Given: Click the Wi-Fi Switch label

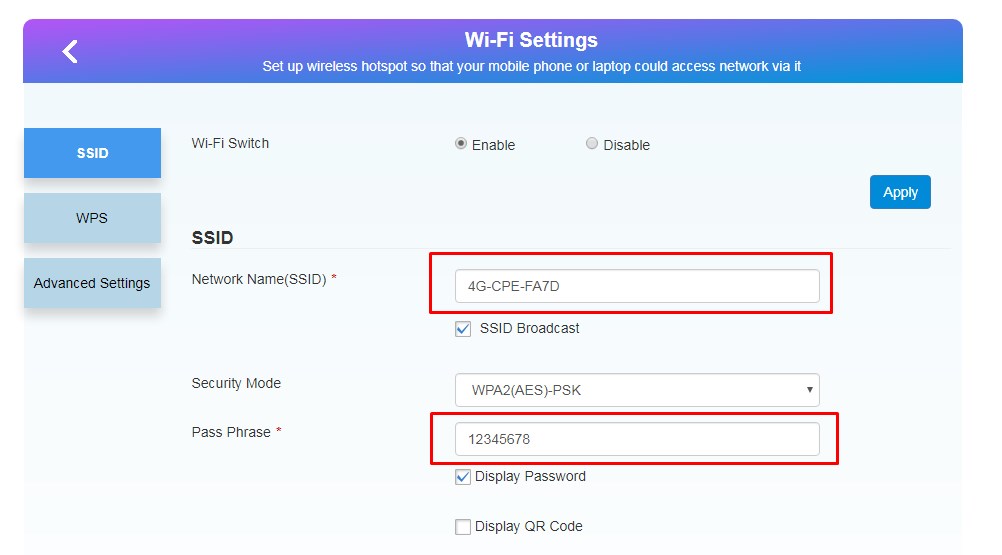Looking at the screenshot, I should [230, 143].
